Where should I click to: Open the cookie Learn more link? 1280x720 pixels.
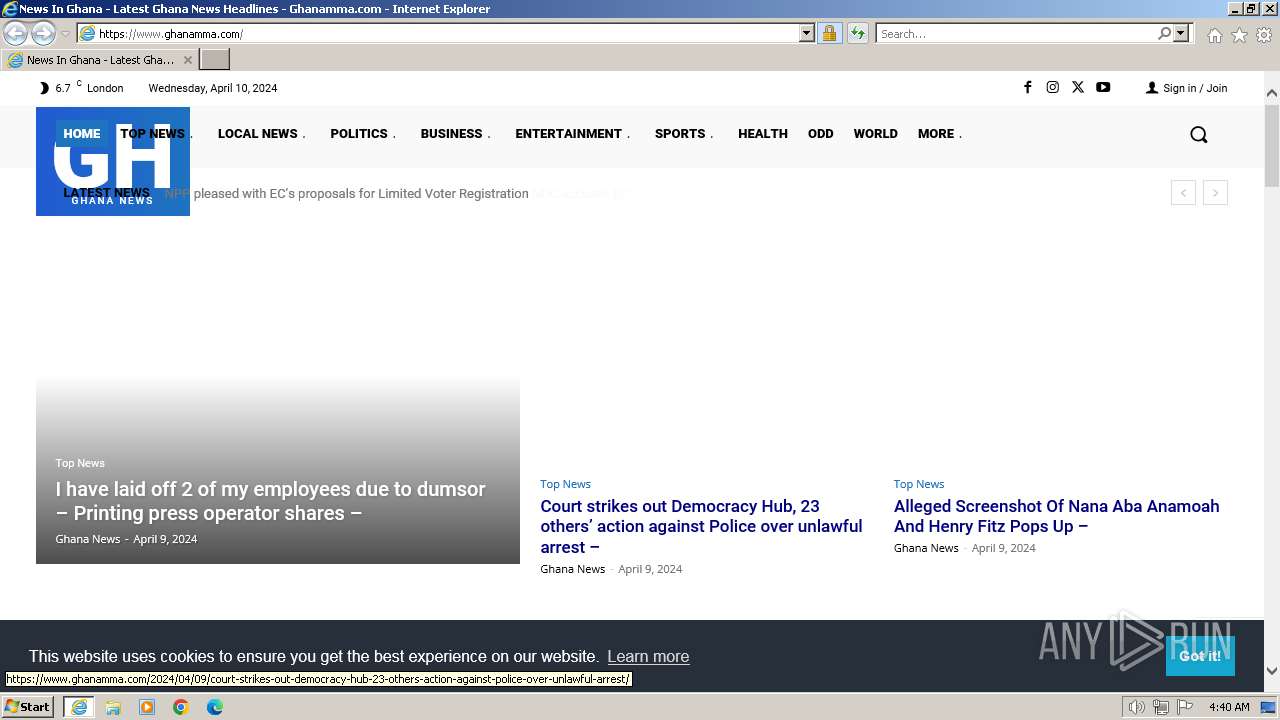(648, 656)
